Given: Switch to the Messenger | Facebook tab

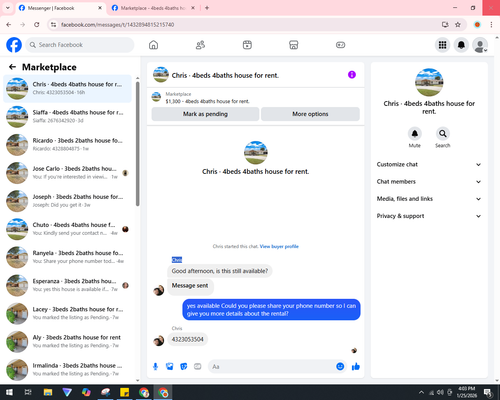Looking at the screenshot, I should click(61, 8).
